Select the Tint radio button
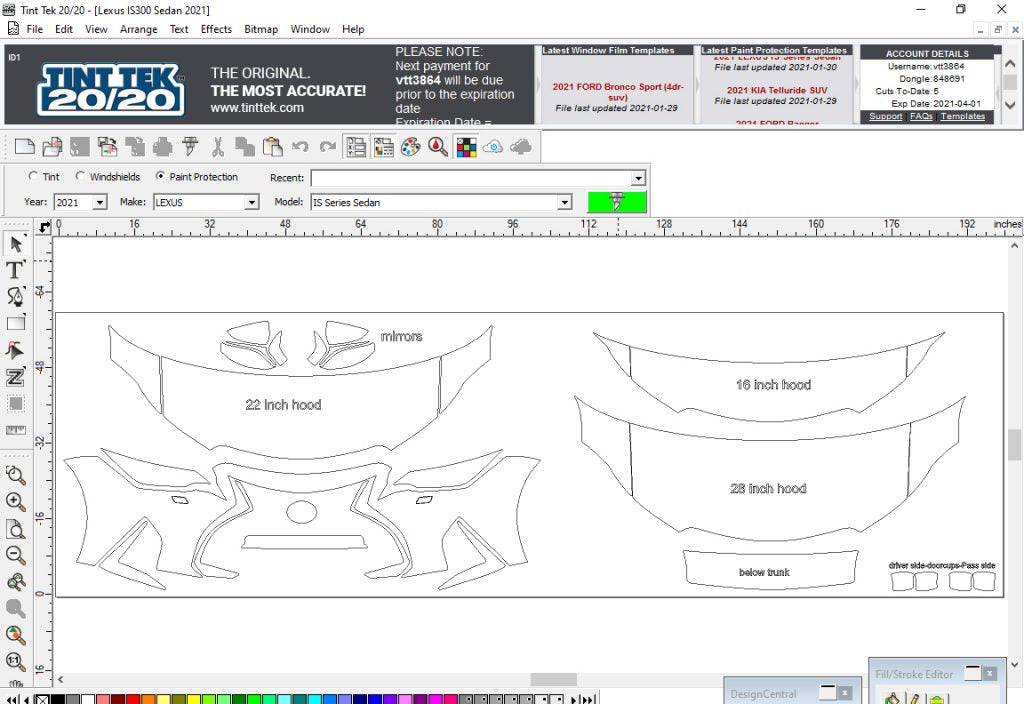The height and width of the screenshot is (704, 1024). (33, 176)
